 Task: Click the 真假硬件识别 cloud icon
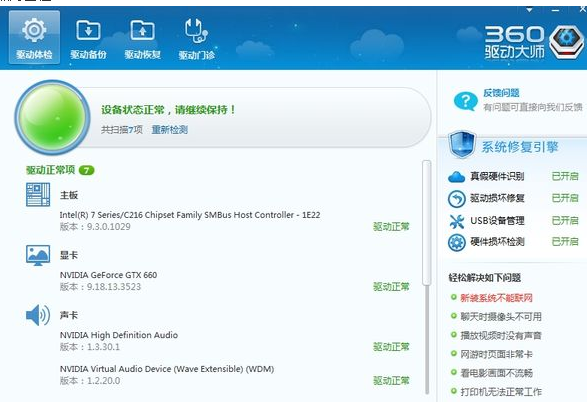(456, 176)
